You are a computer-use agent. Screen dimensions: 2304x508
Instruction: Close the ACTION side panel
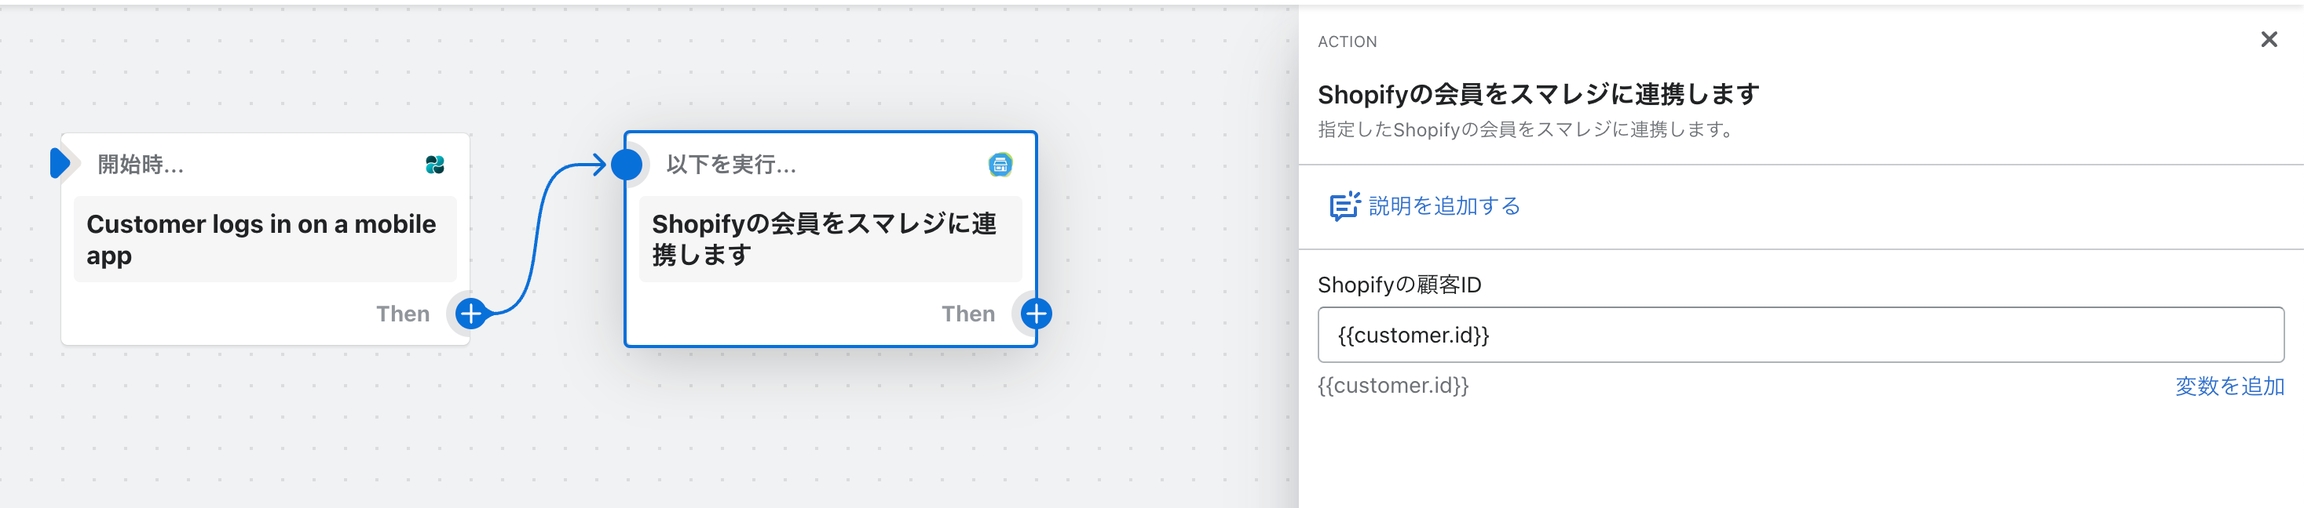tap(2269, 39)
